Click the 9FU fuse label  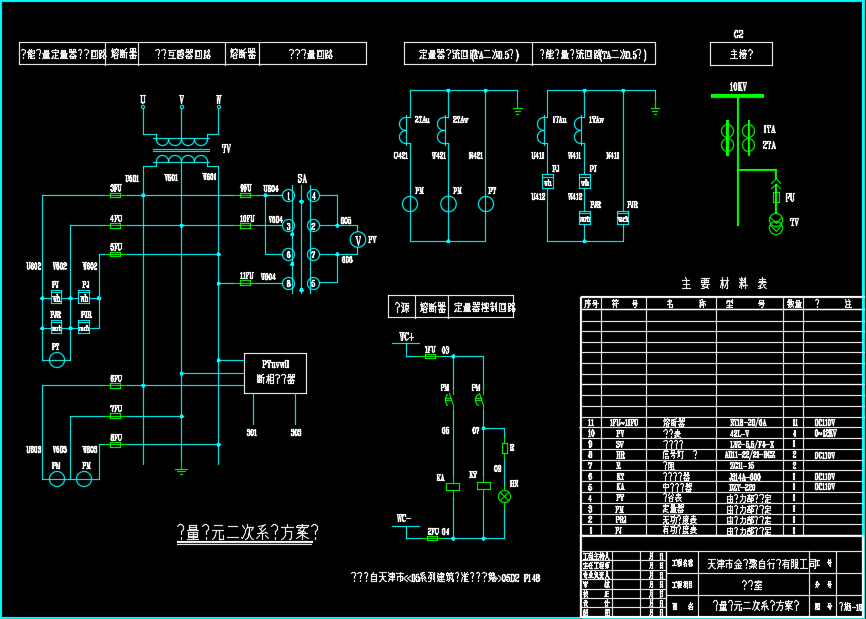pyautogui.click(x=246, y=188)
